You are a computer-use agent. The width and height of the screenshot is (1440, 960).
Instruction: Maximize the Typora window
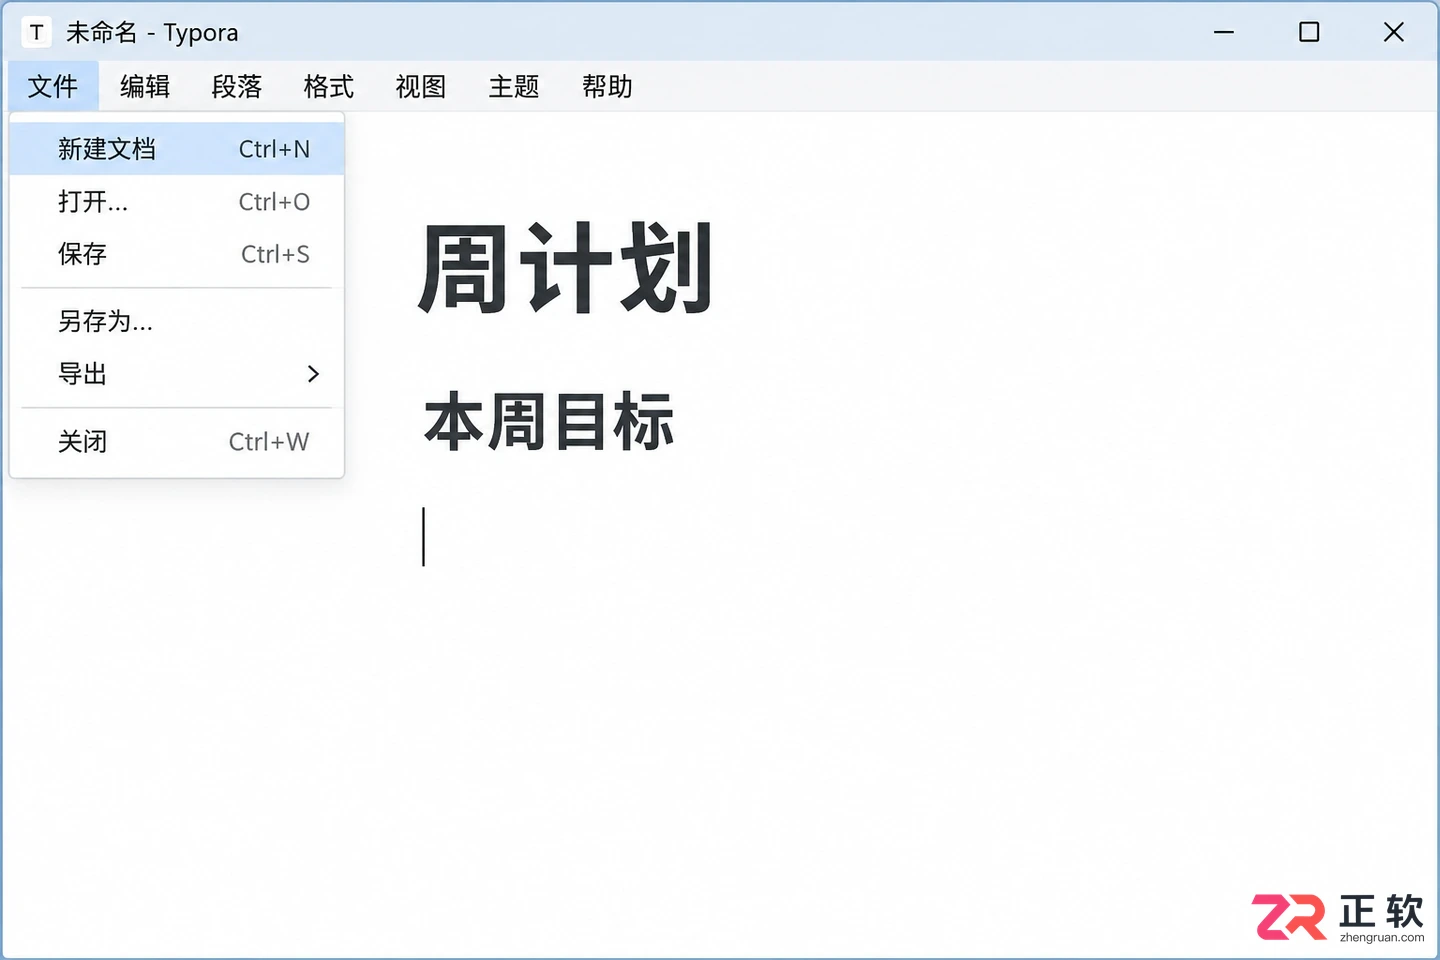tap(1309, 32)
